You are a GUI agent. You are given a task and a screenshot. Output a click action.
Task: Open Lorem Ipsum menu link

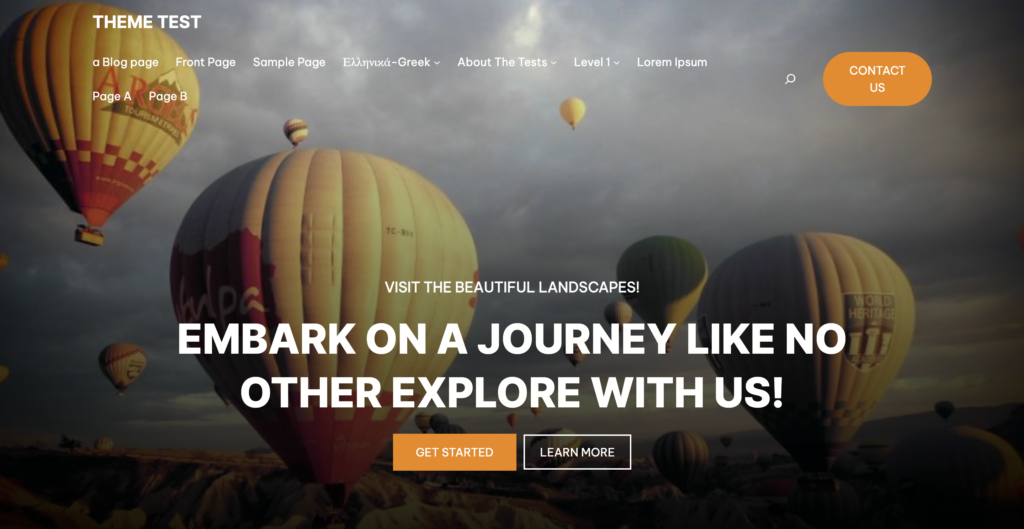(x=672, y=62)
